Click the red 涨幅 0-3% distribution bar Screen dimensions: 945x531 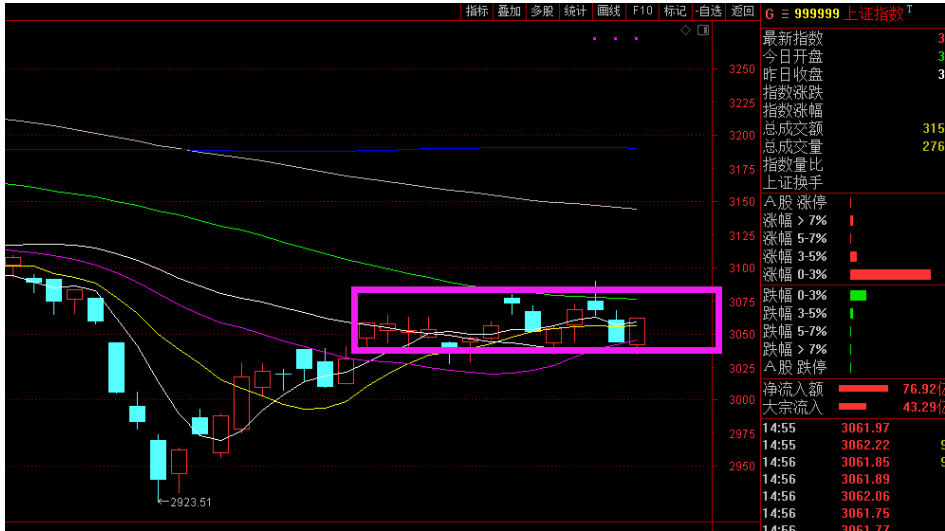pos(890,275)
